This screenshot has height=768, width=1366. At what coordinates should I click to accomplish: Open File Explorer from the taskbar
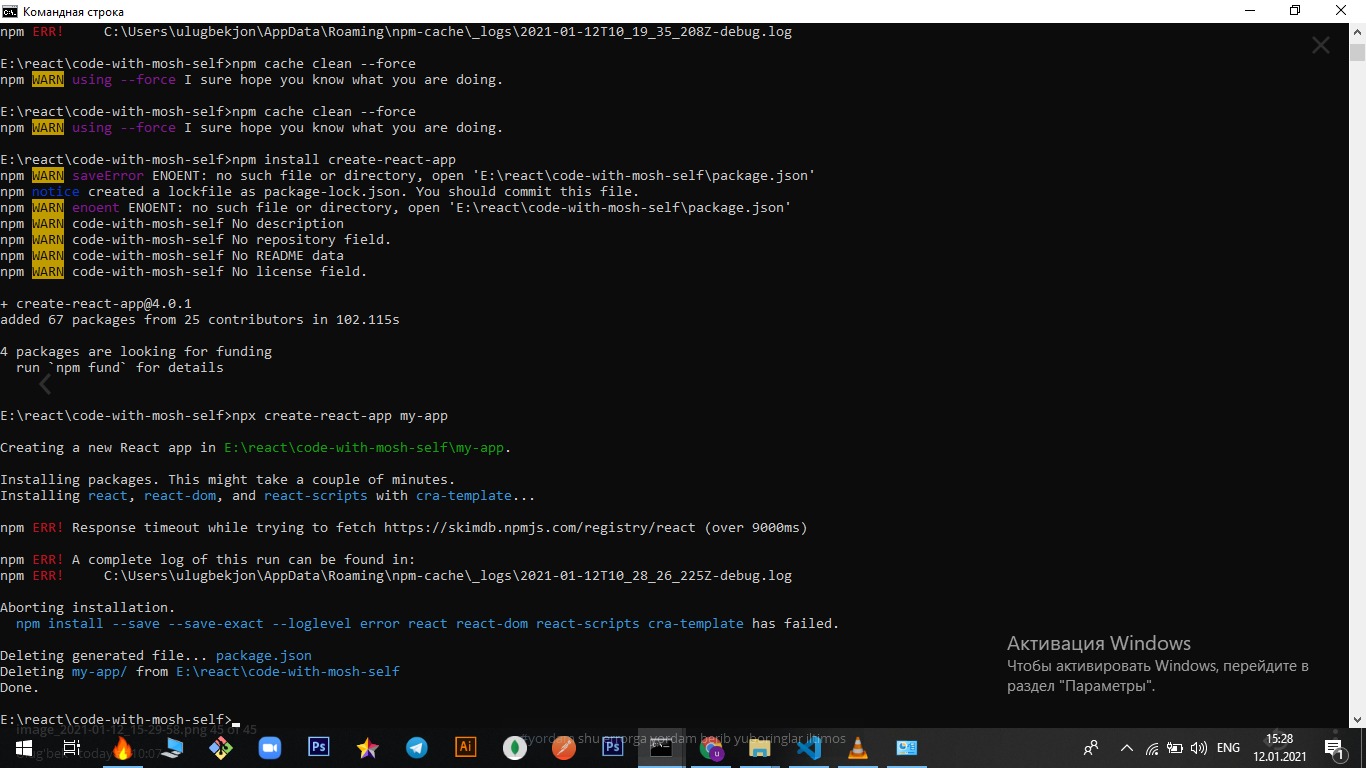pyautogui.click(x=760, y=747)
